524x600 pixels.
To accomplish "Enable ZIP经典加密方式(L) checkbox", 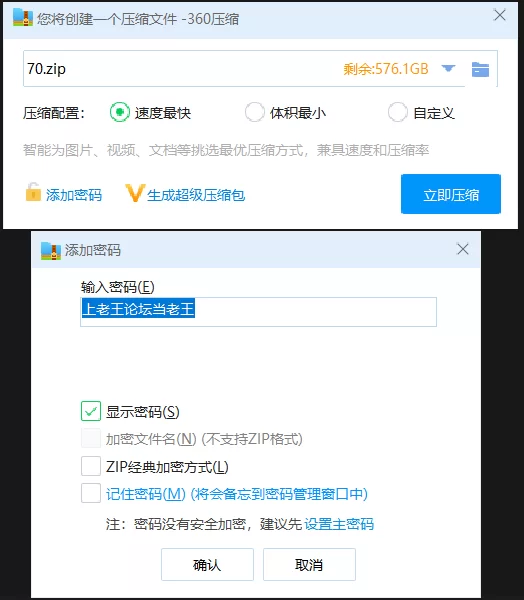I will 91,466.
